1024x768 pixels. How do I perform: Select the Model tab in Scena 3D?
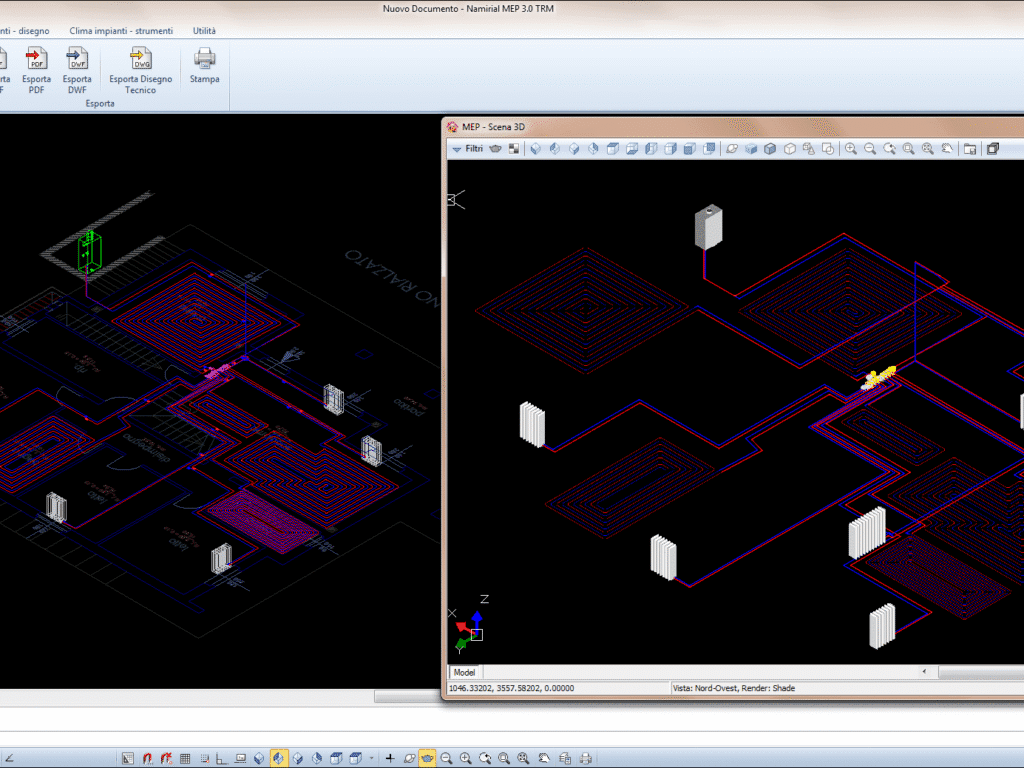465,672
